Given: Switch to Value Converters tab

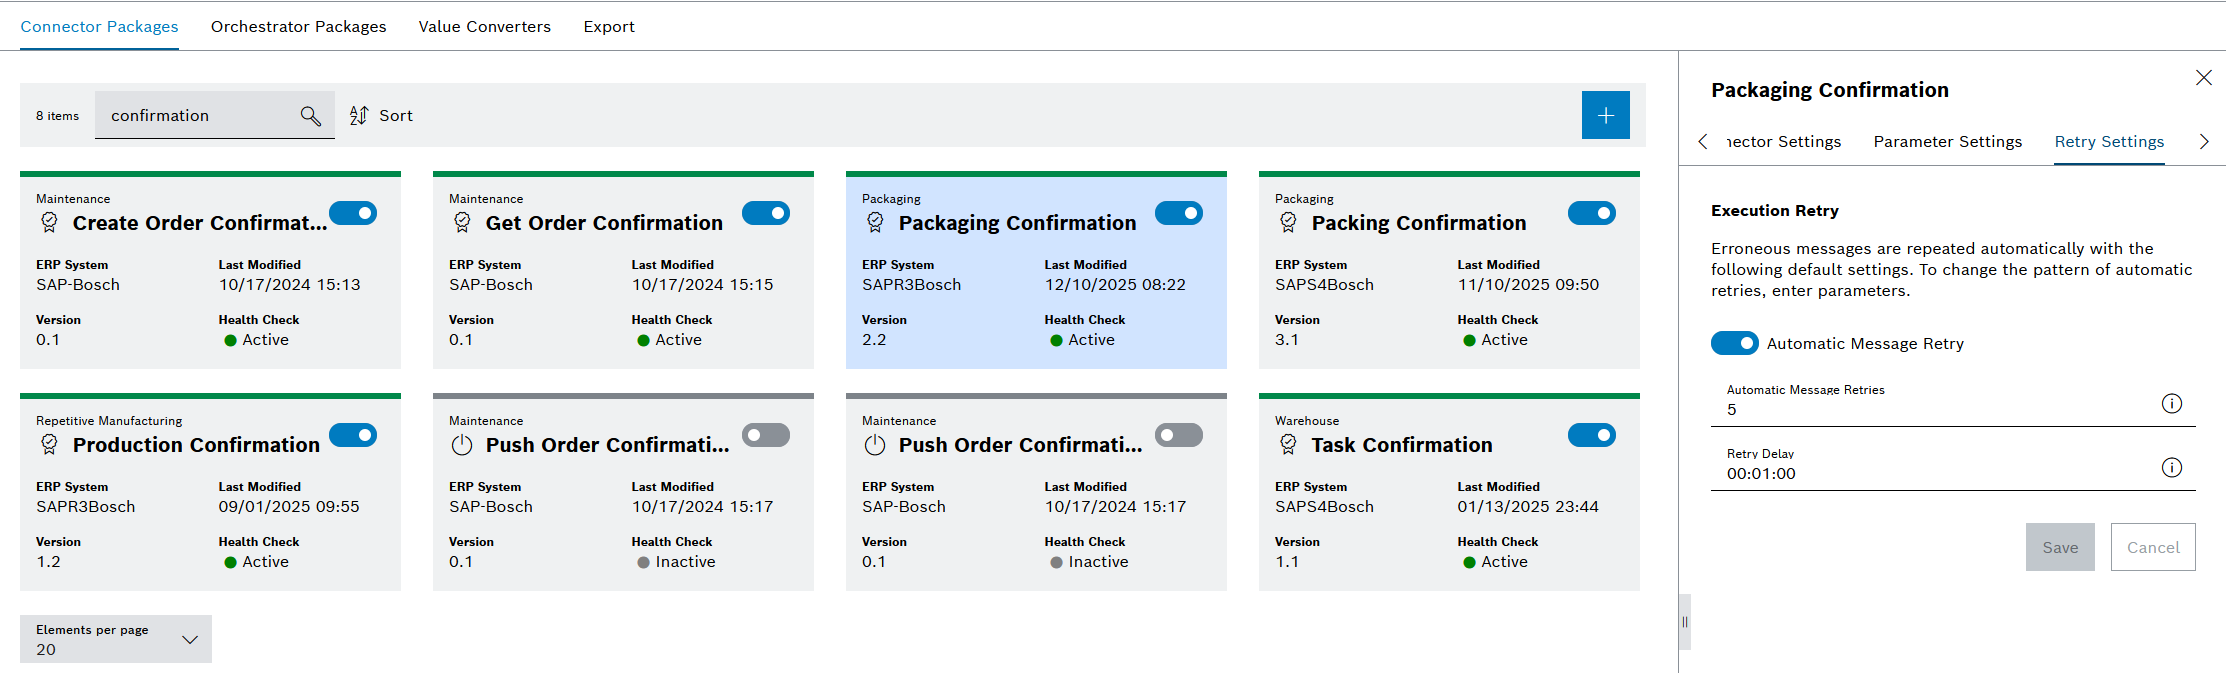Looking at the screenshot, I should (485, 27).
